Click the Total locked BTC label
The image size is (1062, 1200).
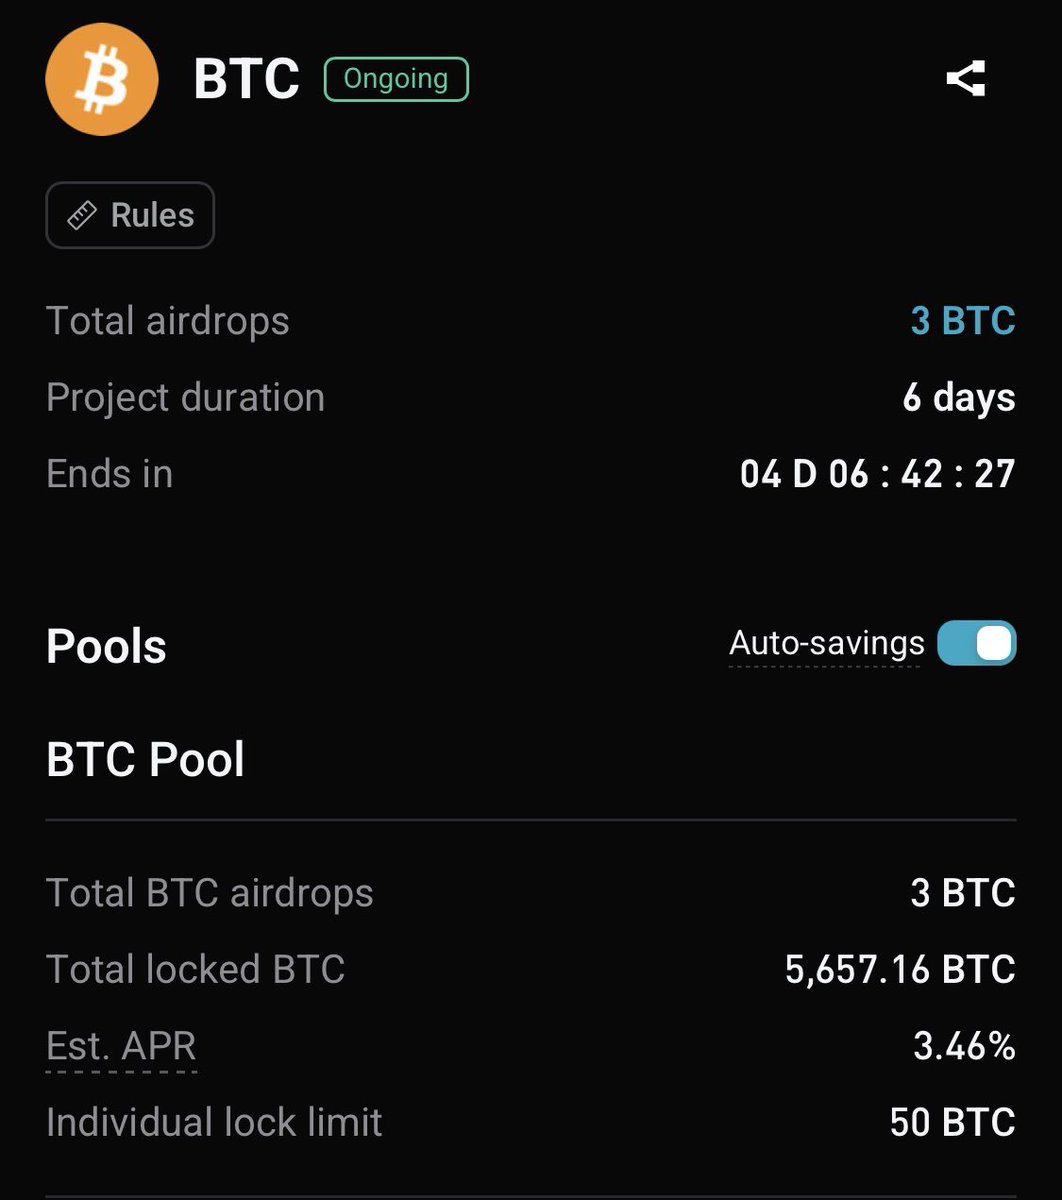pyautogui.click(x=195, y=969)
